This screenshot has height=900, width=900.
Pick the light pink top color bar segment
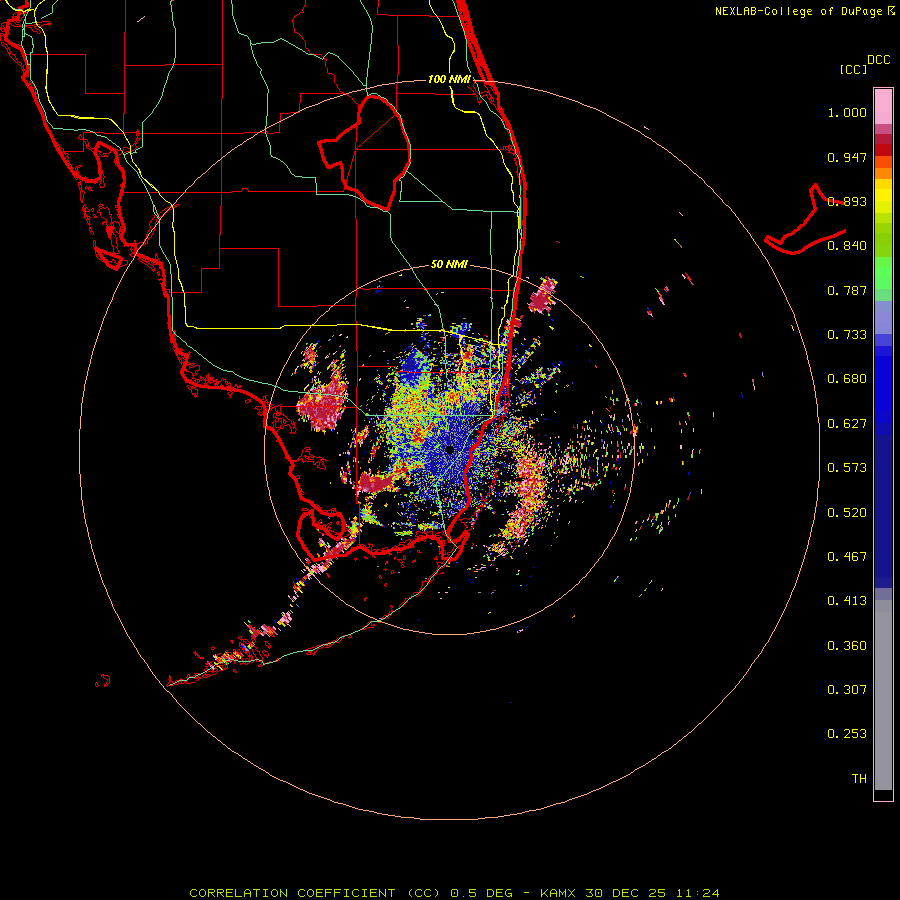[x=883, y=107]
